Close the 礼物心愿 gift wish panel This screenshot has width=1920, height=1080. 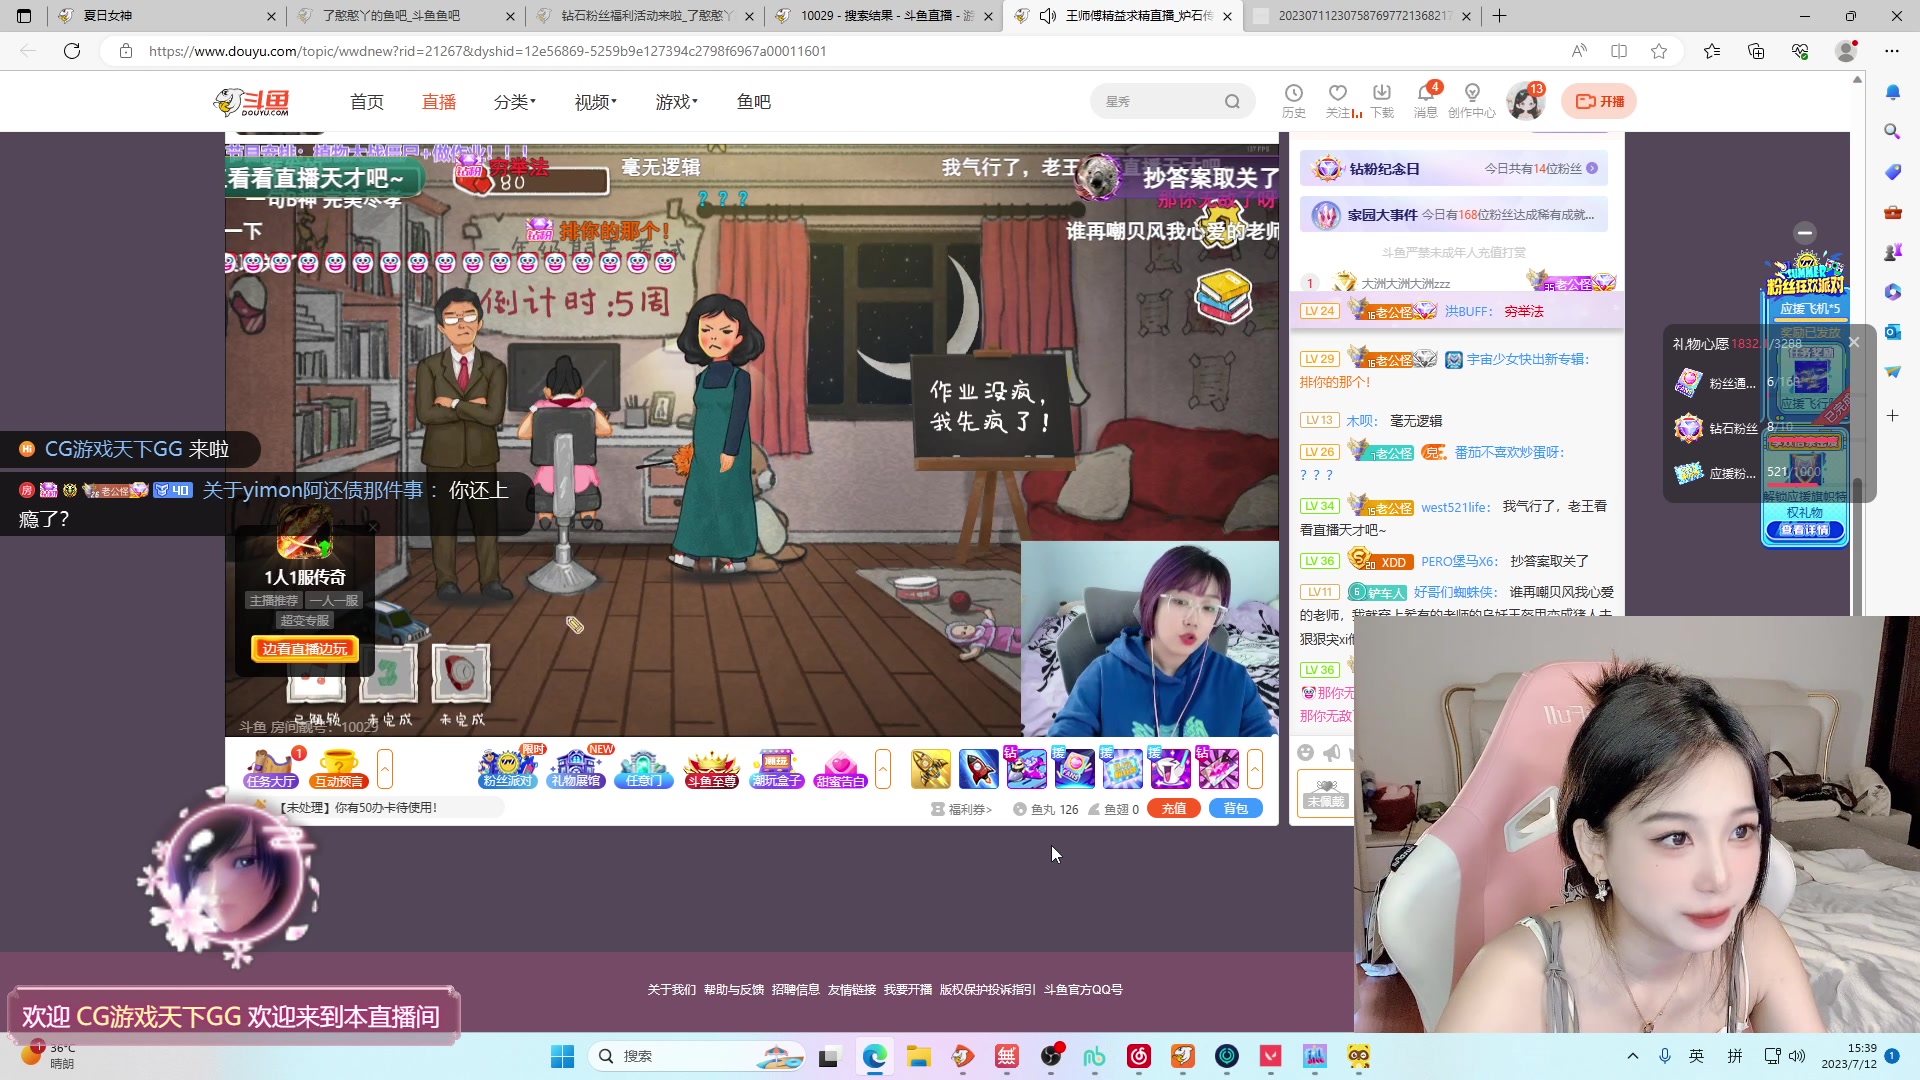1854,342
